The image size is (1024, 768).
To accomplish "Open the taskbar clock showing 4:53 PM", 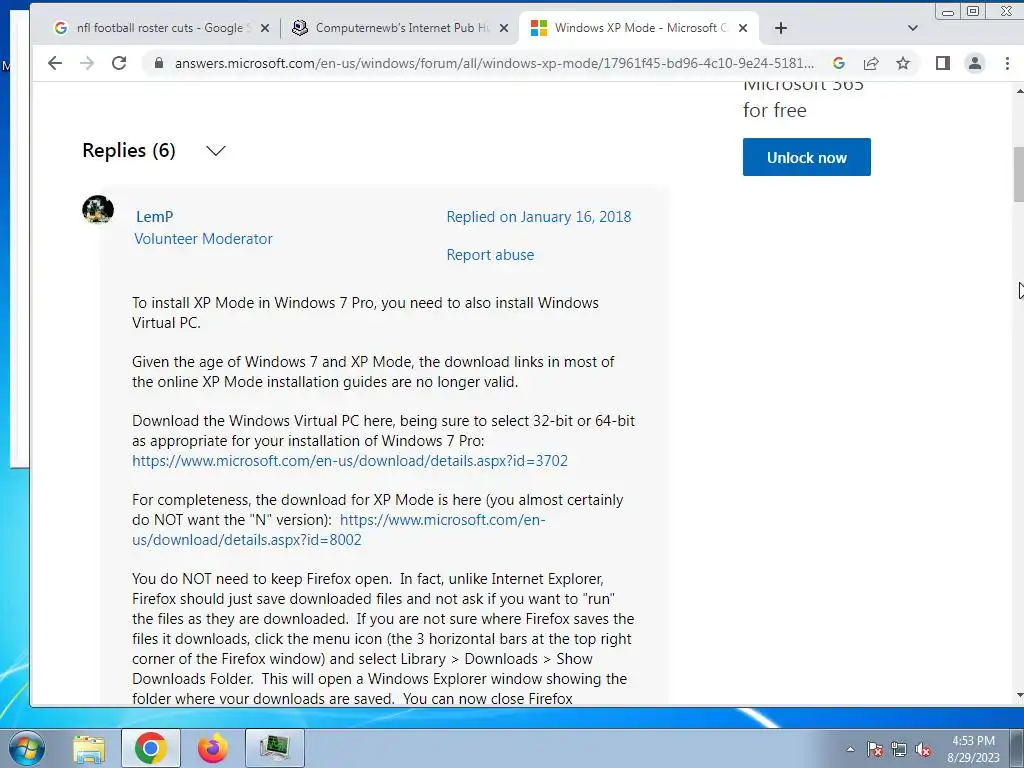I will 973,749.
